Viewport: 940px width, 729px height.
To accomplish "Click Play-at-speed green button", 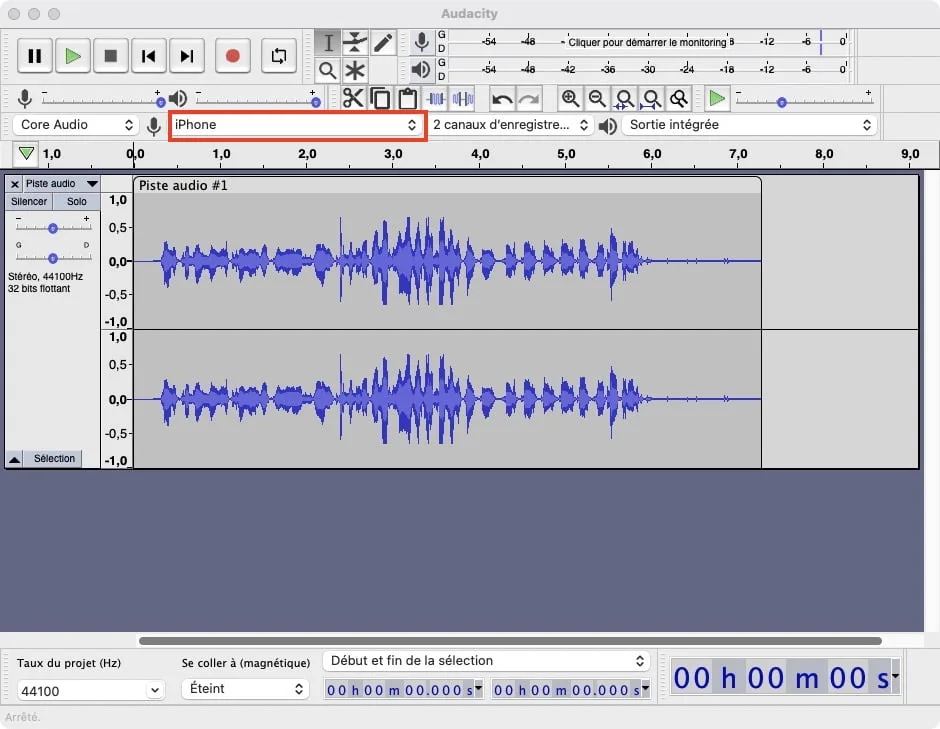I will click(x=716, y=98).
